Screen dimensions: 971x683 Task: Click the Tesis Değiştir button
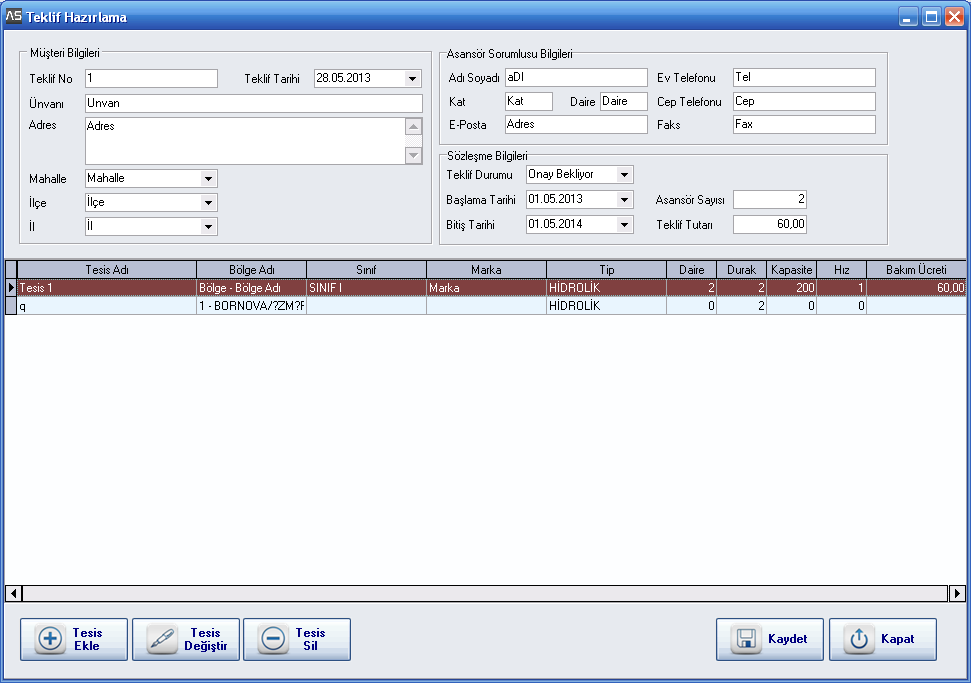(186, 639)
